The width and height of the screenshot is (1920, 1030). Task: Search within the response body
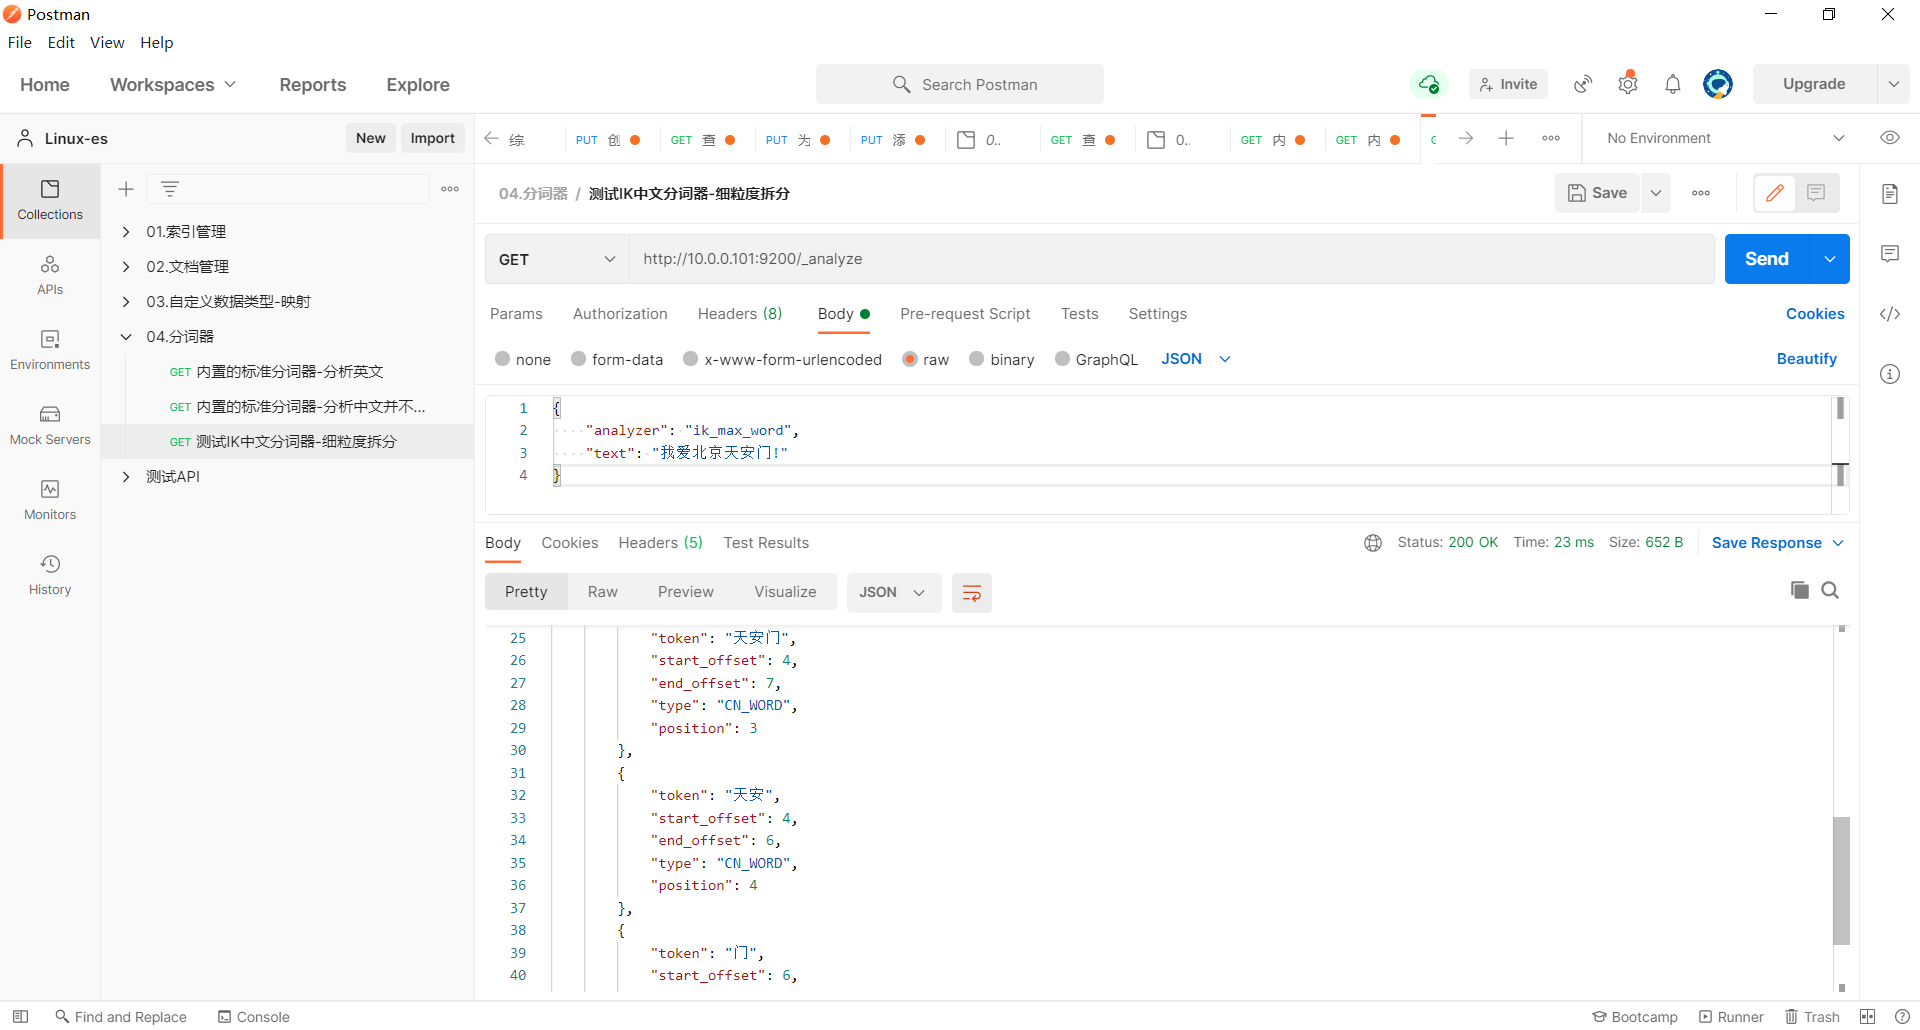[x=1830, y=590]
